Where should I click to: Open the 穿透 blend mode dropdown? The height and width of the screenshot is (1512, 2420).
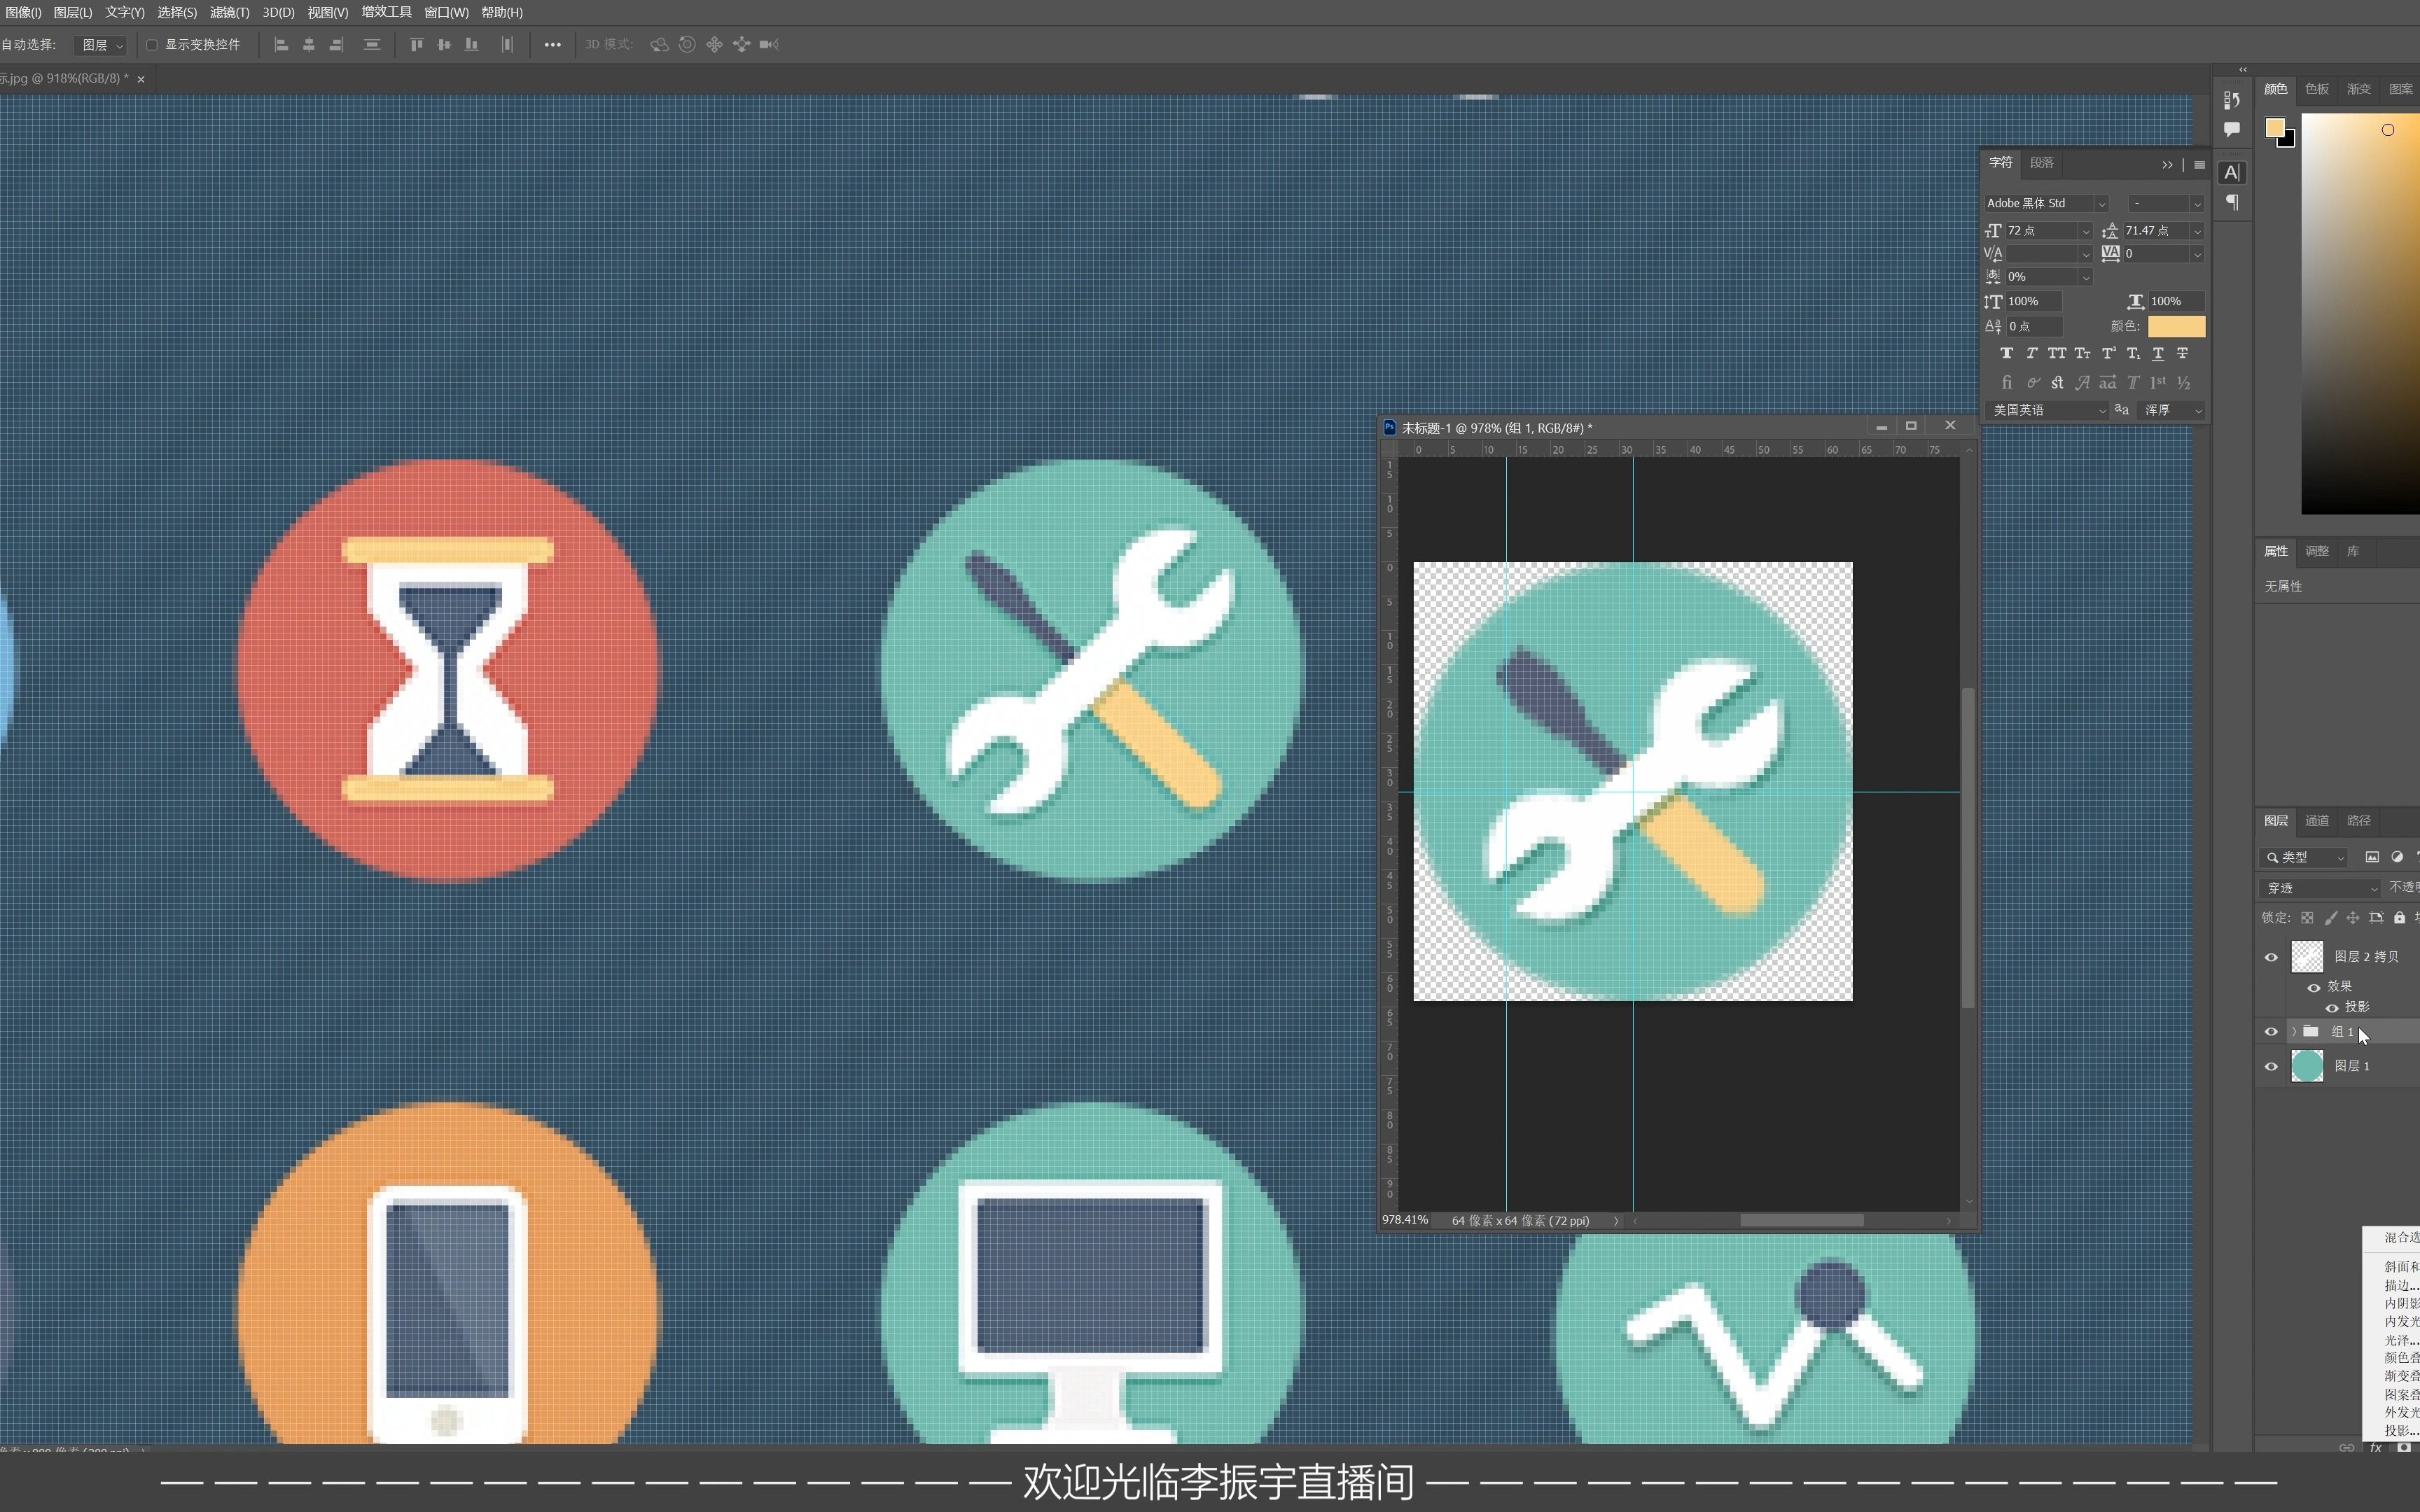coord(2320,888)
